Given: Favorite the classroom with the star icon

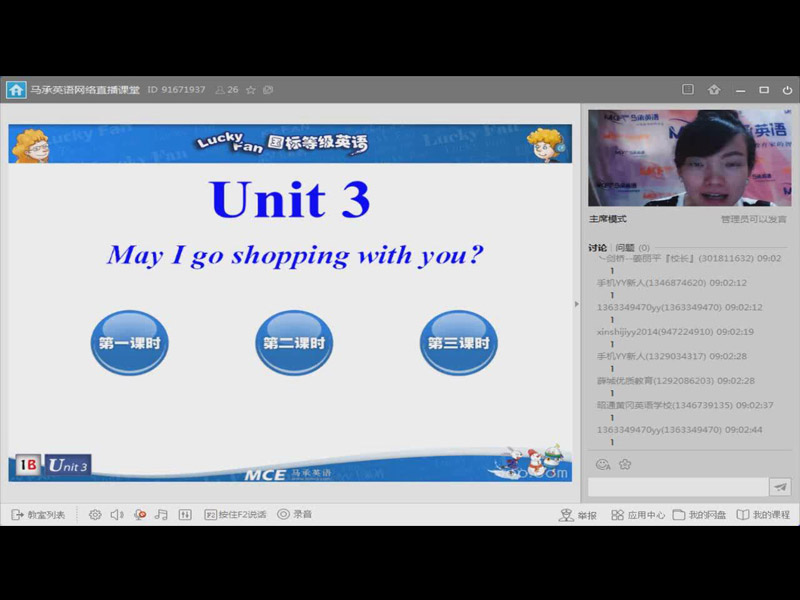Looking at the screenshot, I should (251, 90).
